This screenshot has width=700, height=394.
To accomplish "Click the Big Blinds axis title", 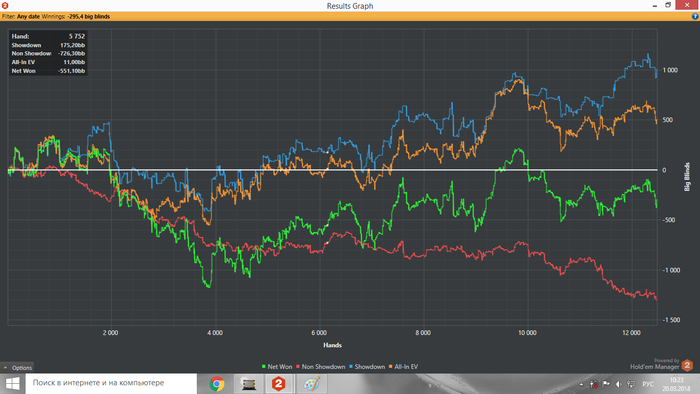I will [688, 177].
